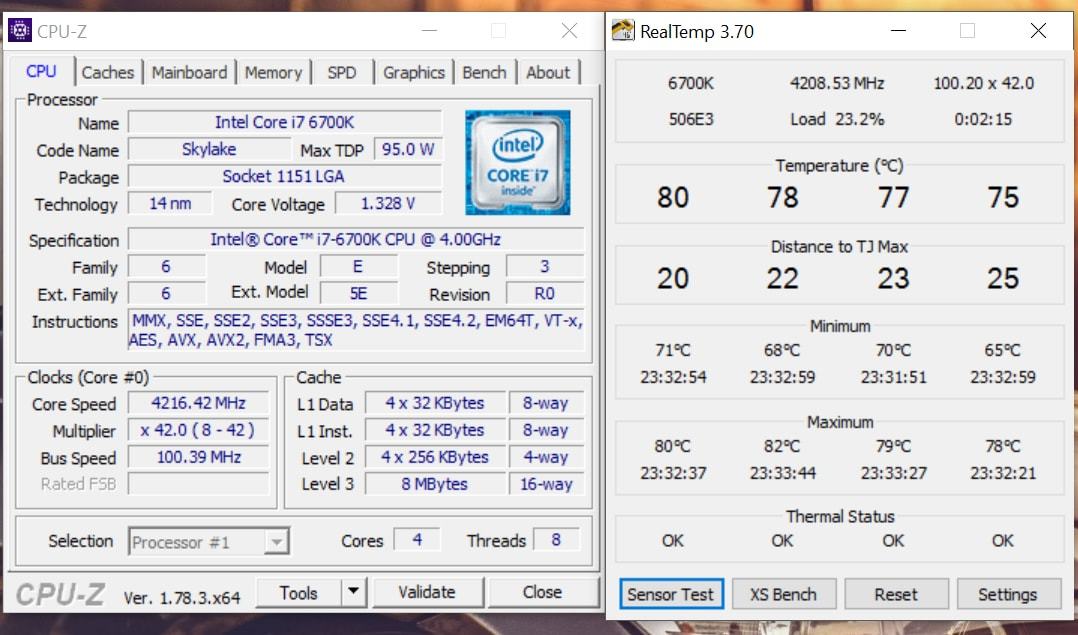Click the Cores count '4'

417,540
